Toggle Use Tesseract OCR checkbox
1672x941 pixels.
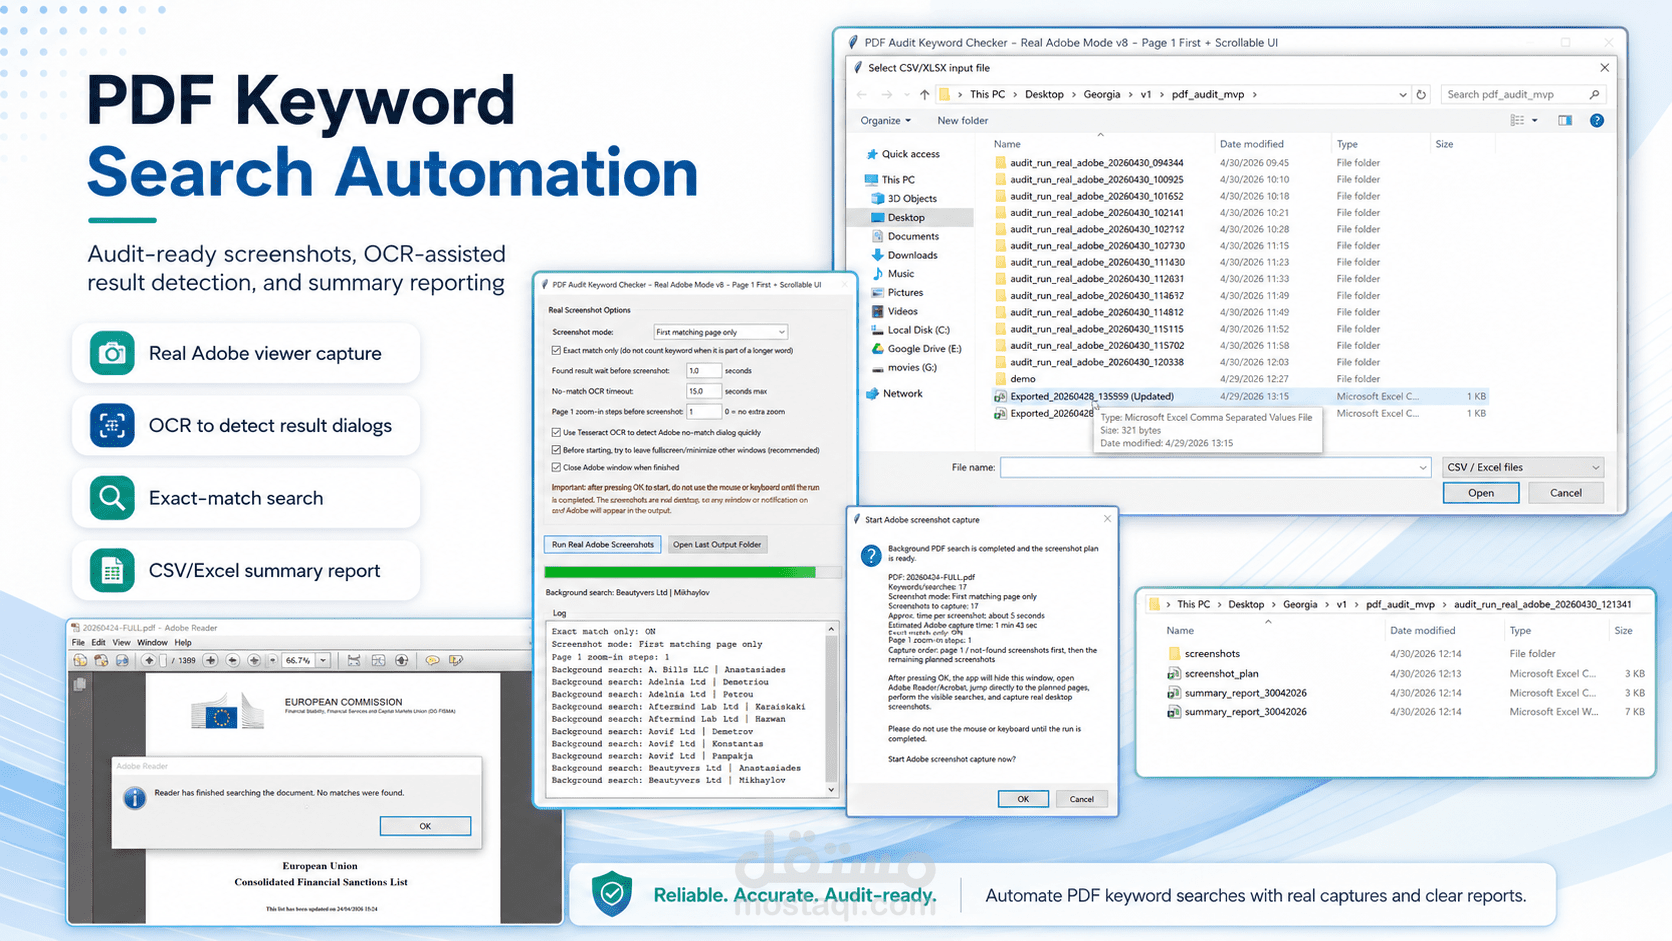[x=556, y=433]
